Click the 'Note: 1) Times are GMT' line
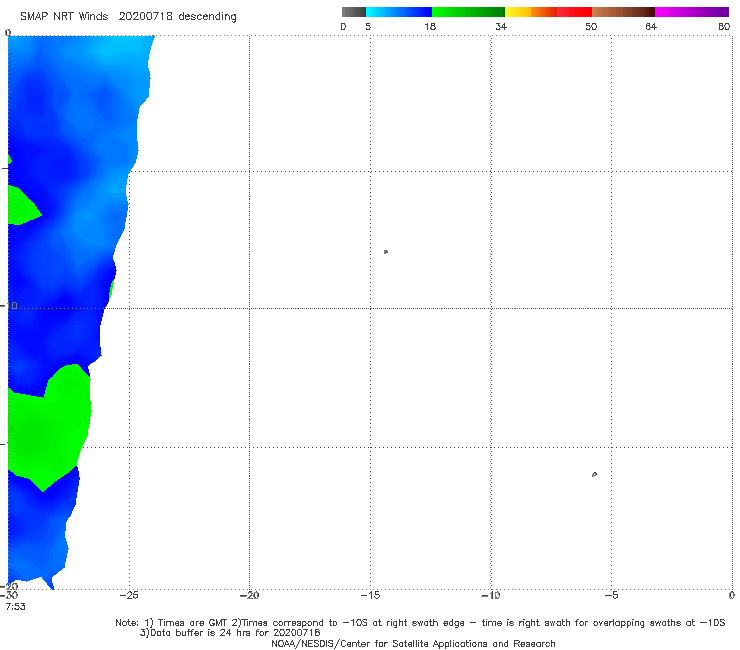Image resolution: width=740 pixels, height=650 pixels. pos(420,623)
